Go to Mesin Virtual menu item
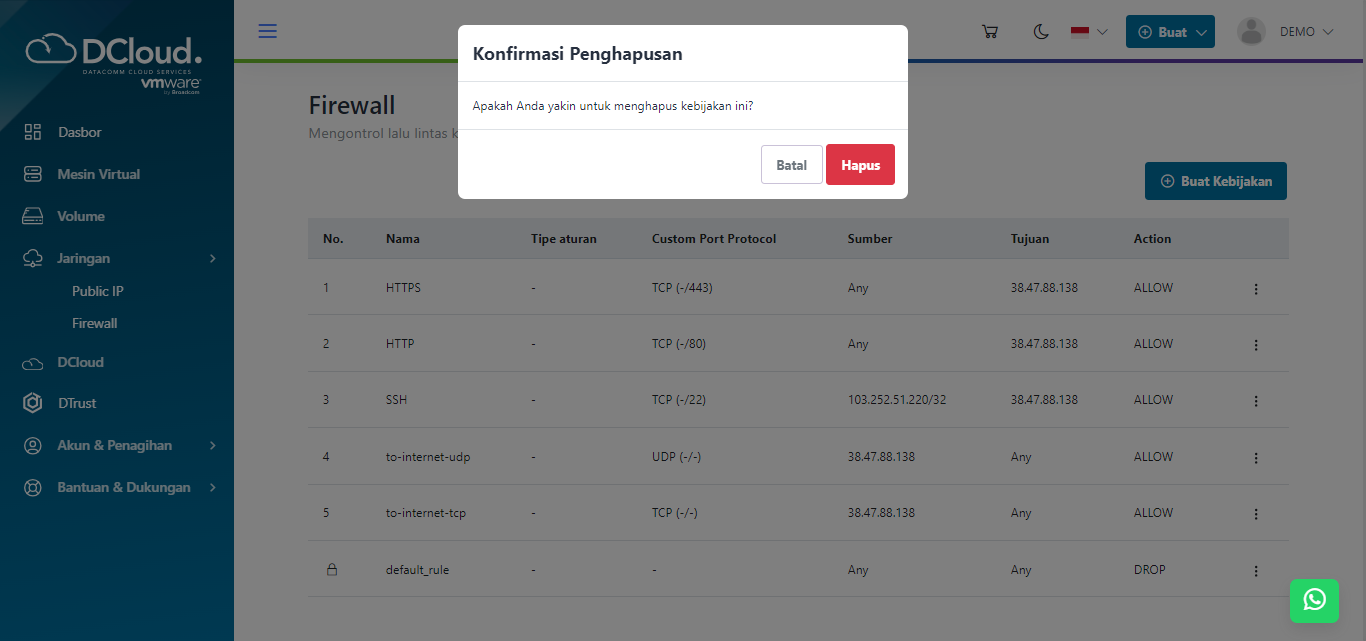 point(98,174)
